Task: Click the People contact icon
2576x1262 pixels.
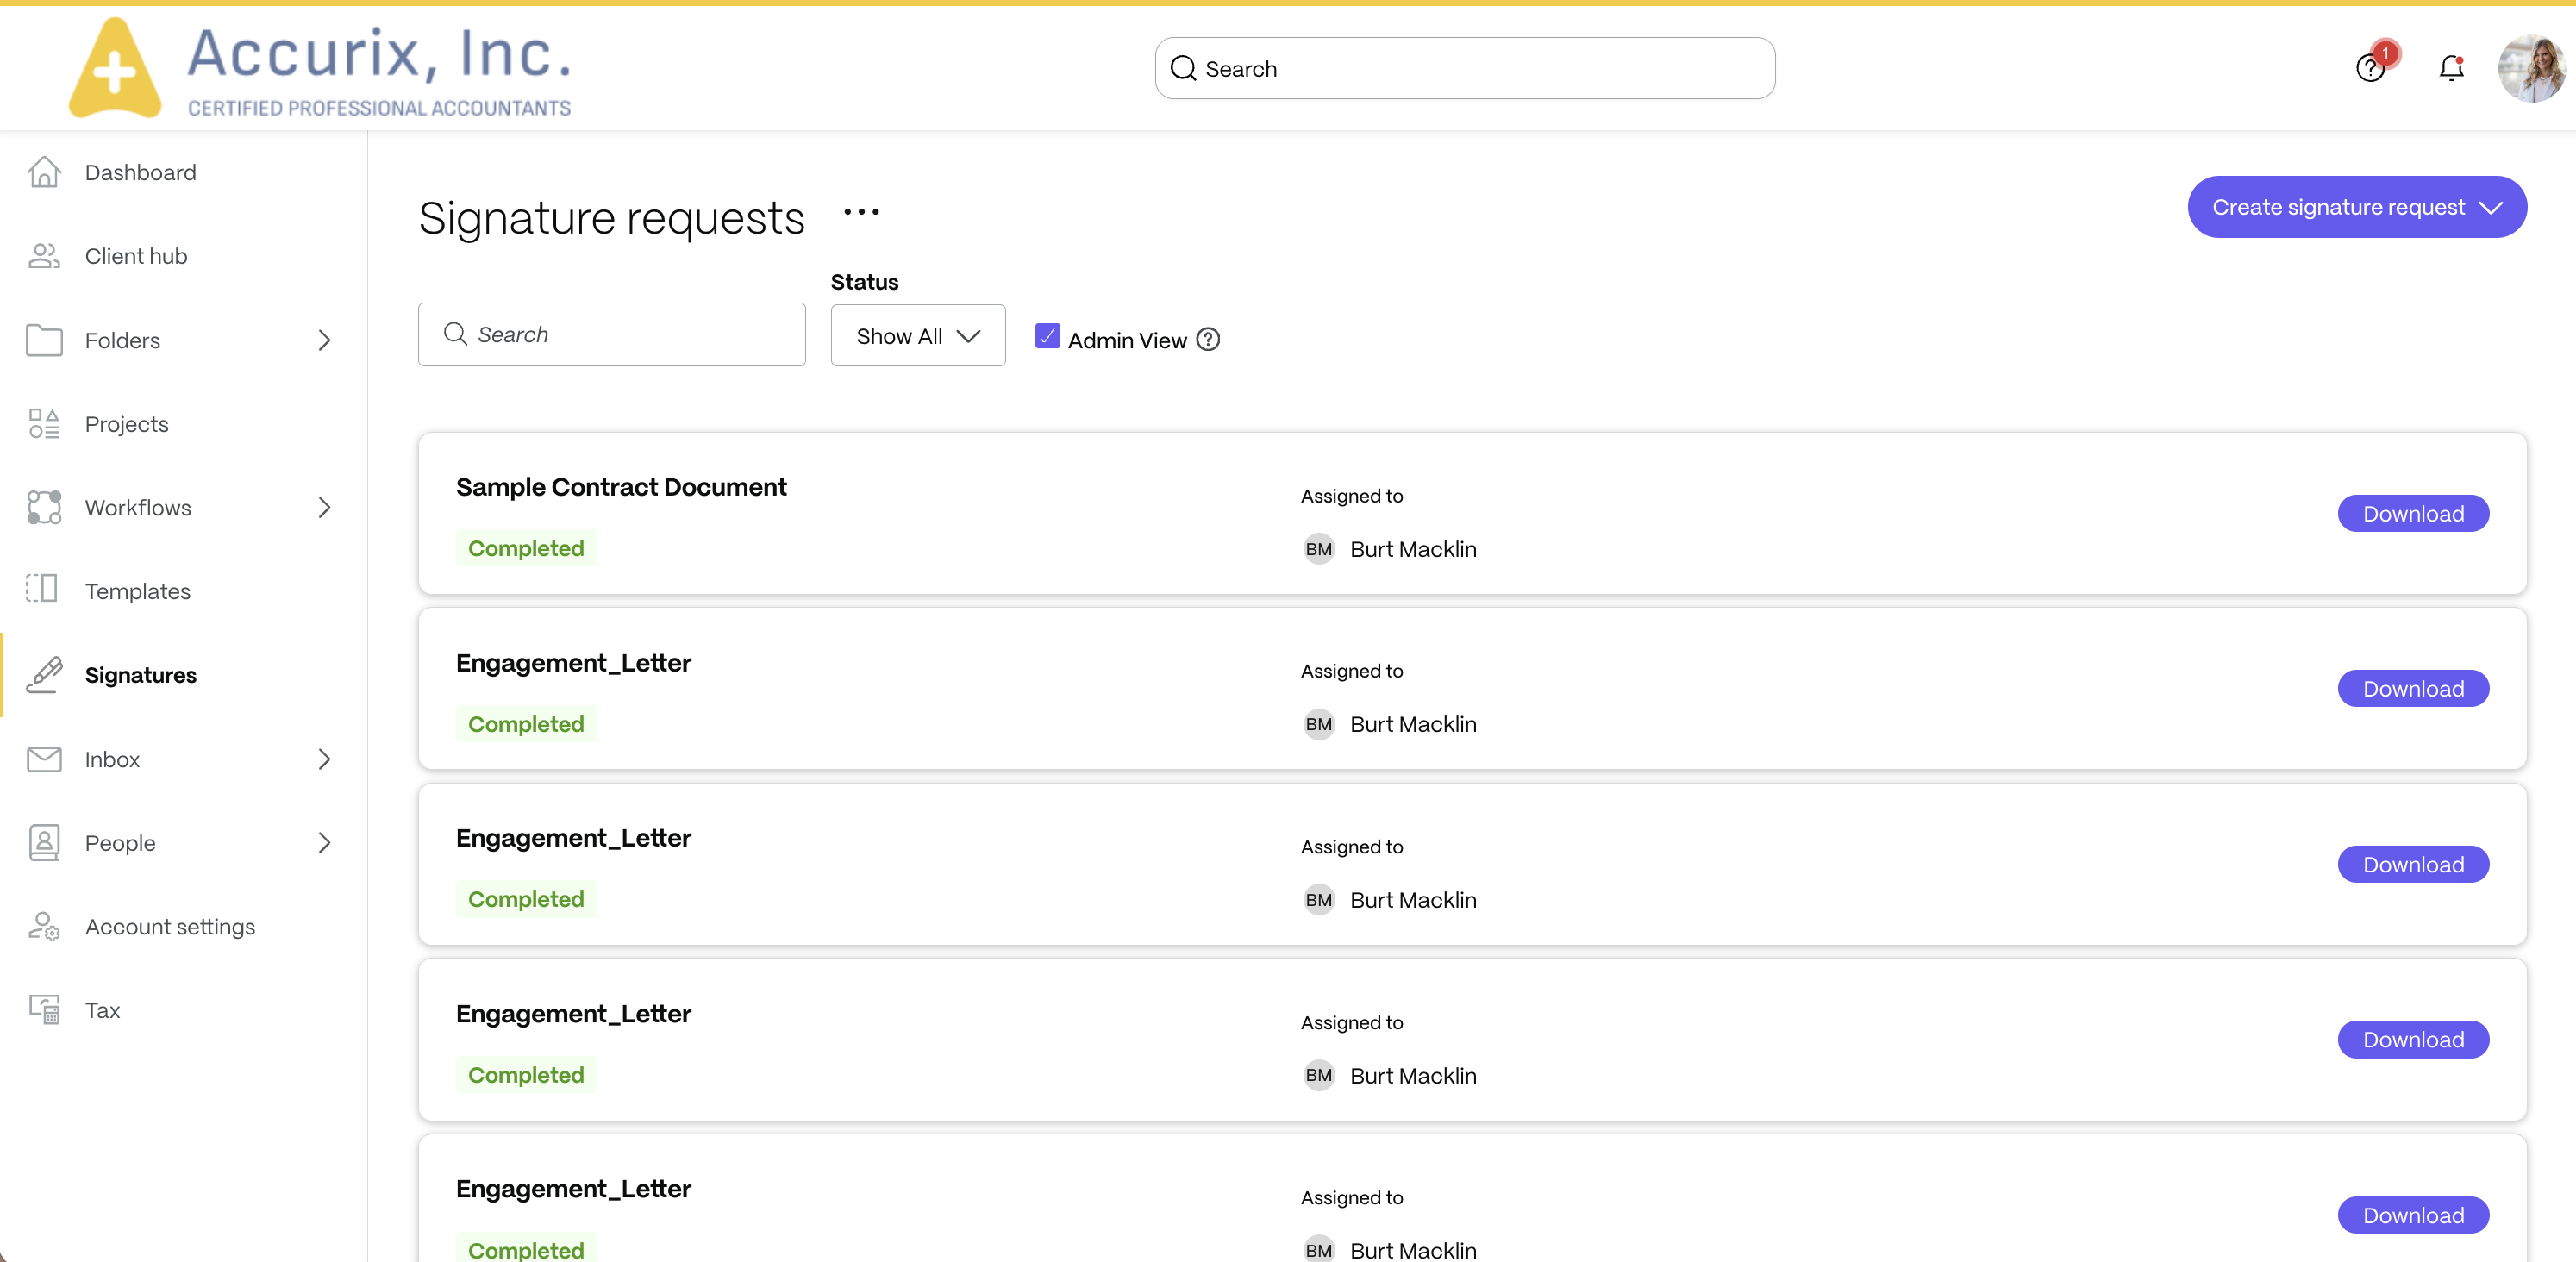Action: click(x=44, y=843)
